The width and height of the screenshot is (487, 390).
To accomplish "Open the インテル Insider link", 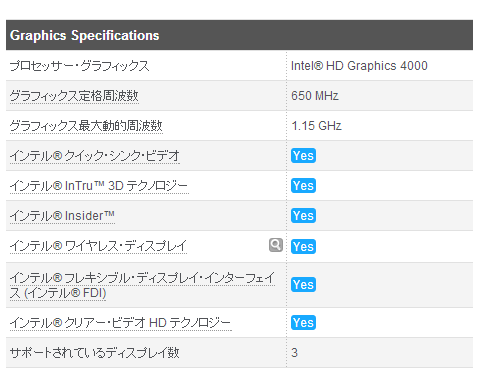I will (62, 216).
